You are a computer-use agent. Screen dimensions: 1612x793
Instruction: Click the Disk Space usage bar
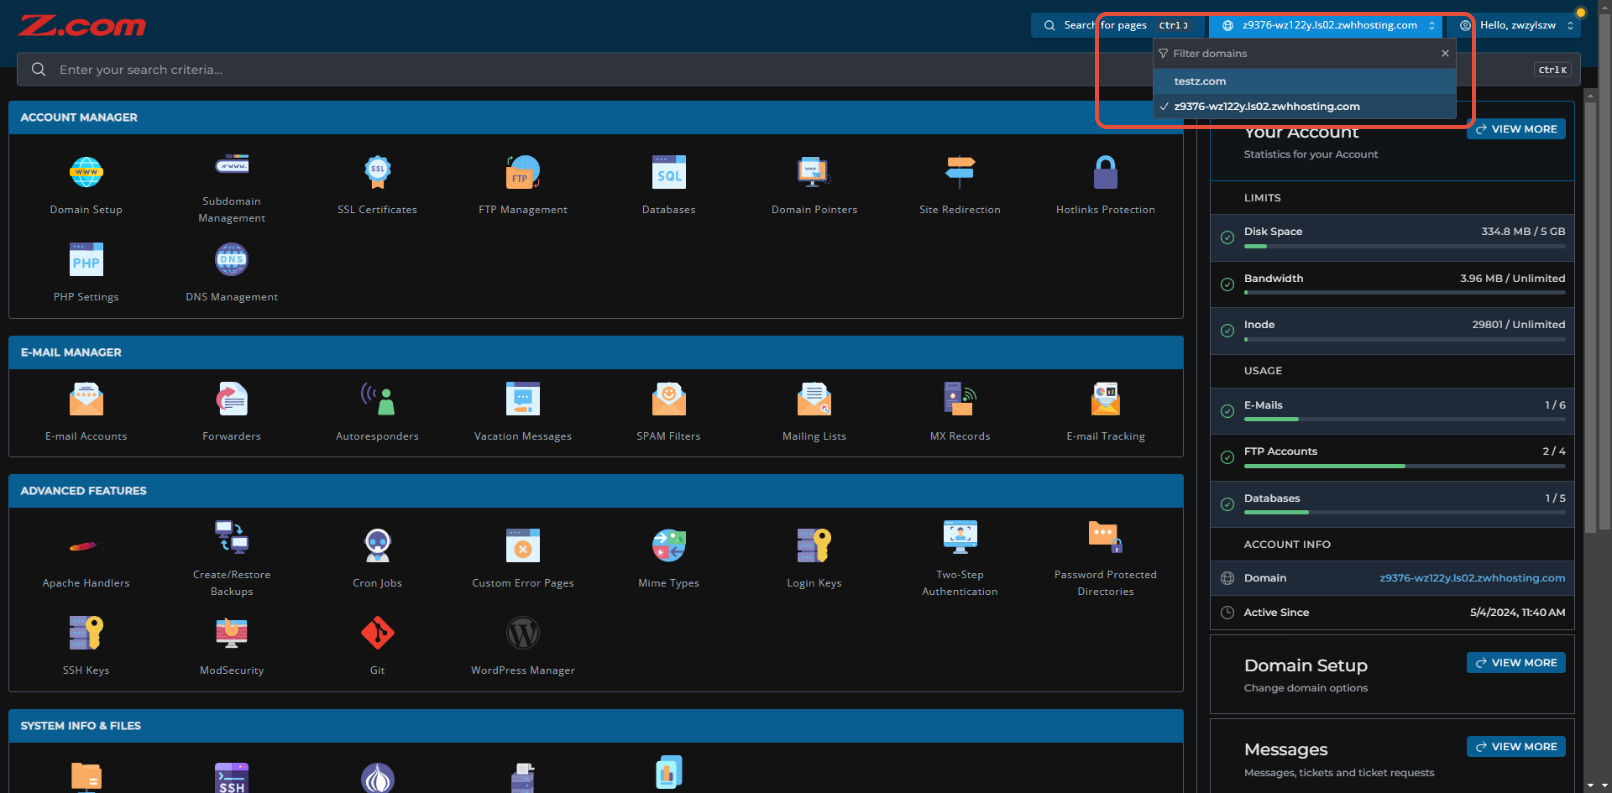point(1404,246)
